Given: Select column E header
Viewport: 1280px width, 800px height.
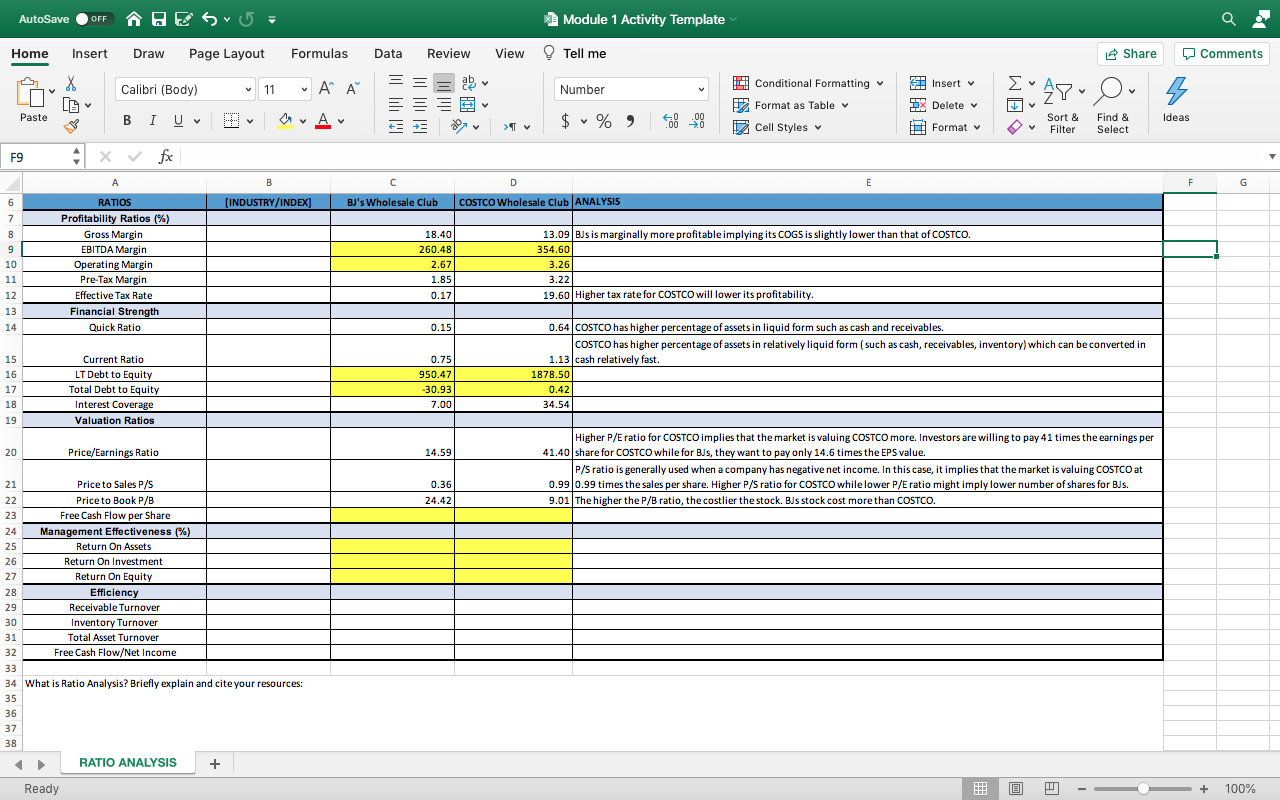Looking at the screenshot, I should coord(867,182).
